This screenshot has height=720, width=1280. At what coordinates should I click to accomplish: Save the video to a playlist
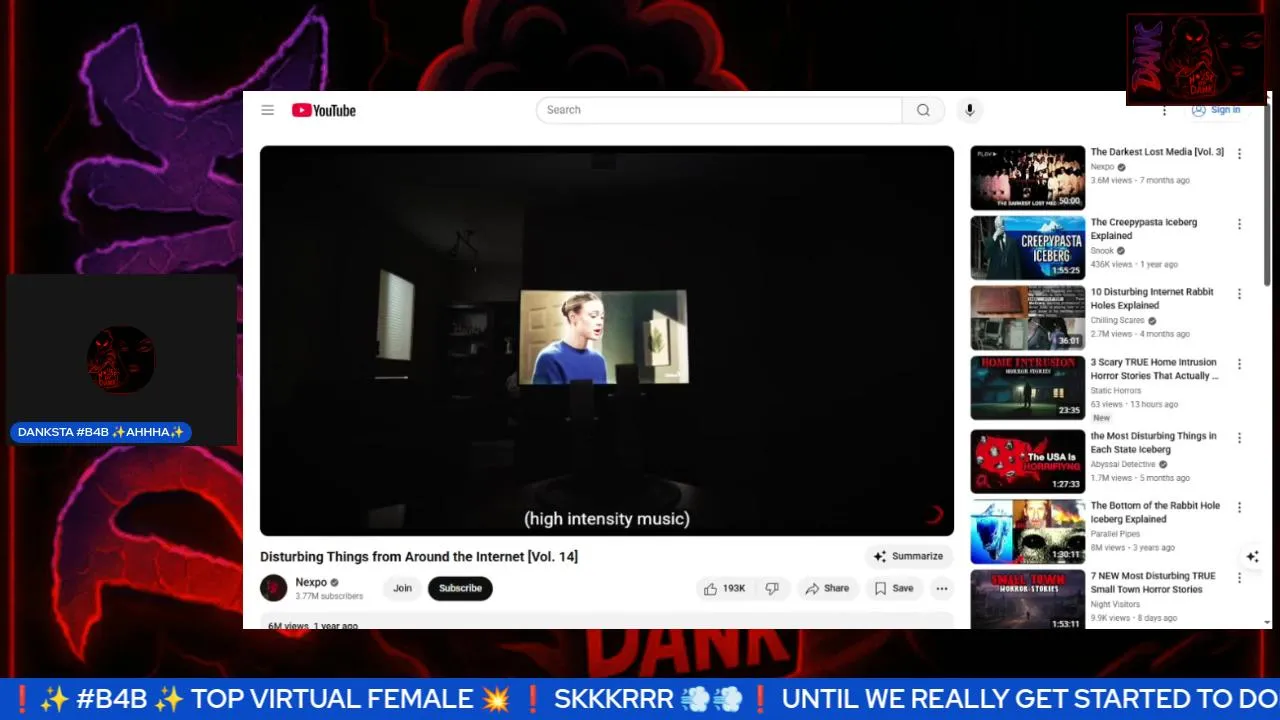[x=894, y=588]
